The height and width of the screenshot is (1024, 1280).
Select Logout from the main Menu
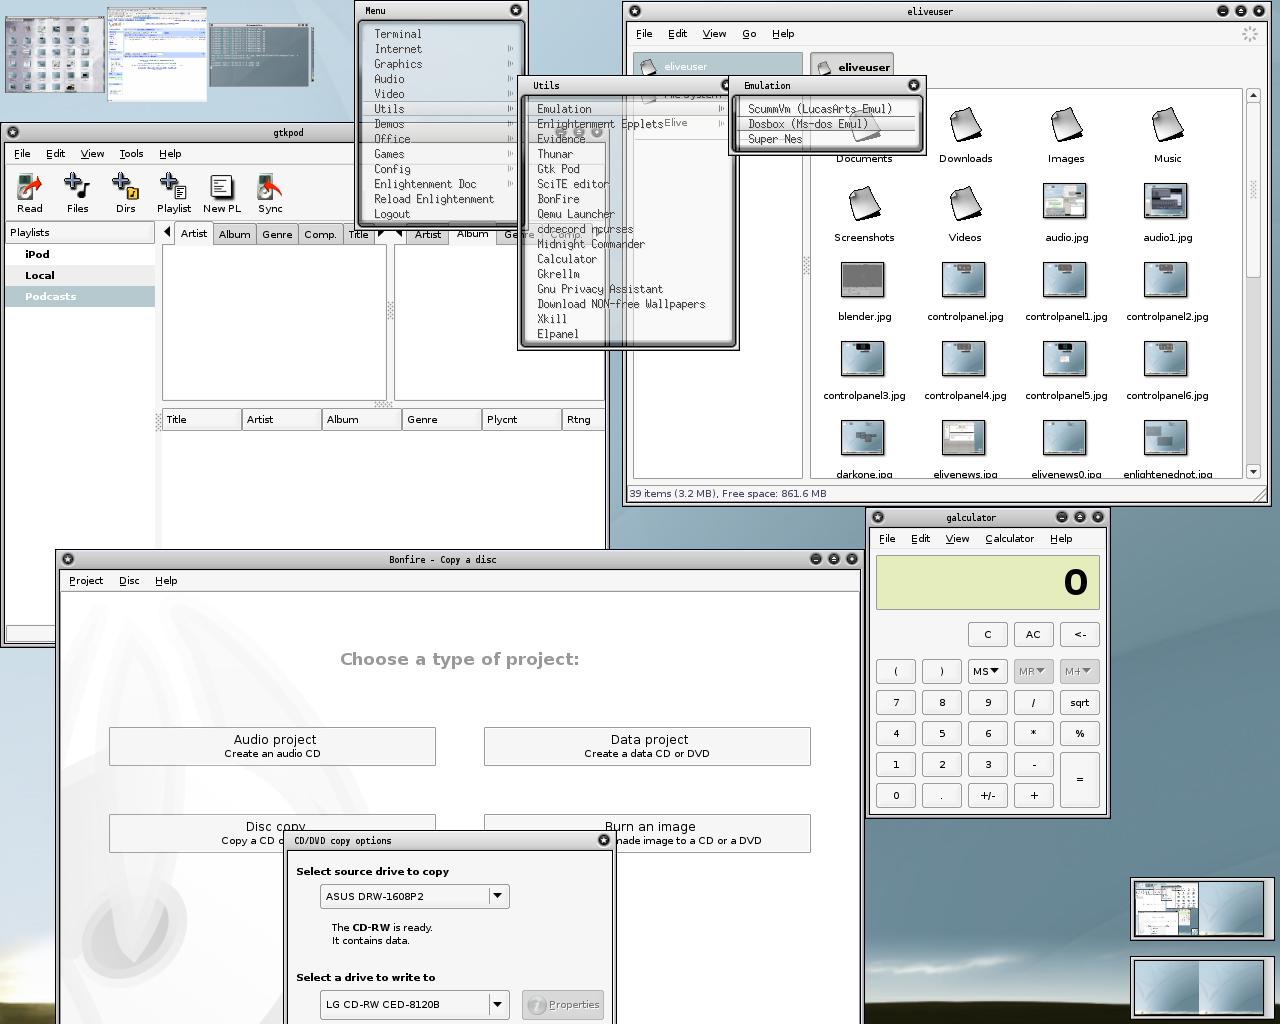pos(441,214)
